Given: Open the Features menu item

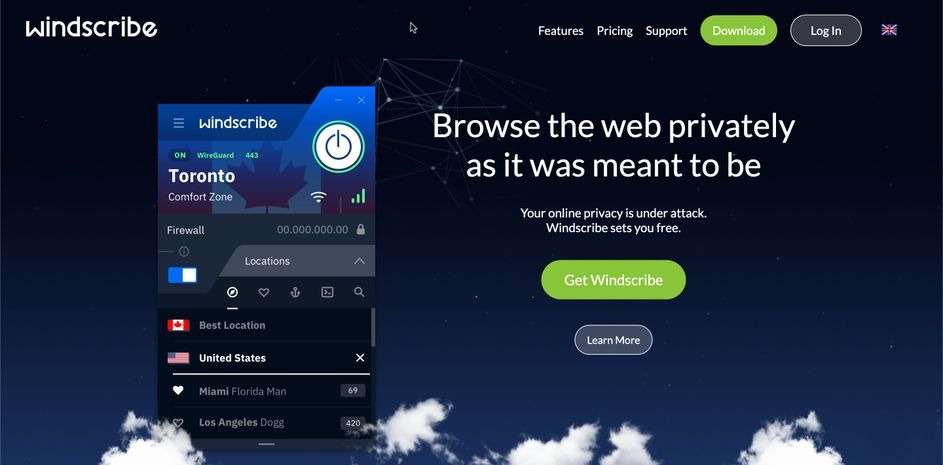Looking at the screenshot, I should pos(561,31).
